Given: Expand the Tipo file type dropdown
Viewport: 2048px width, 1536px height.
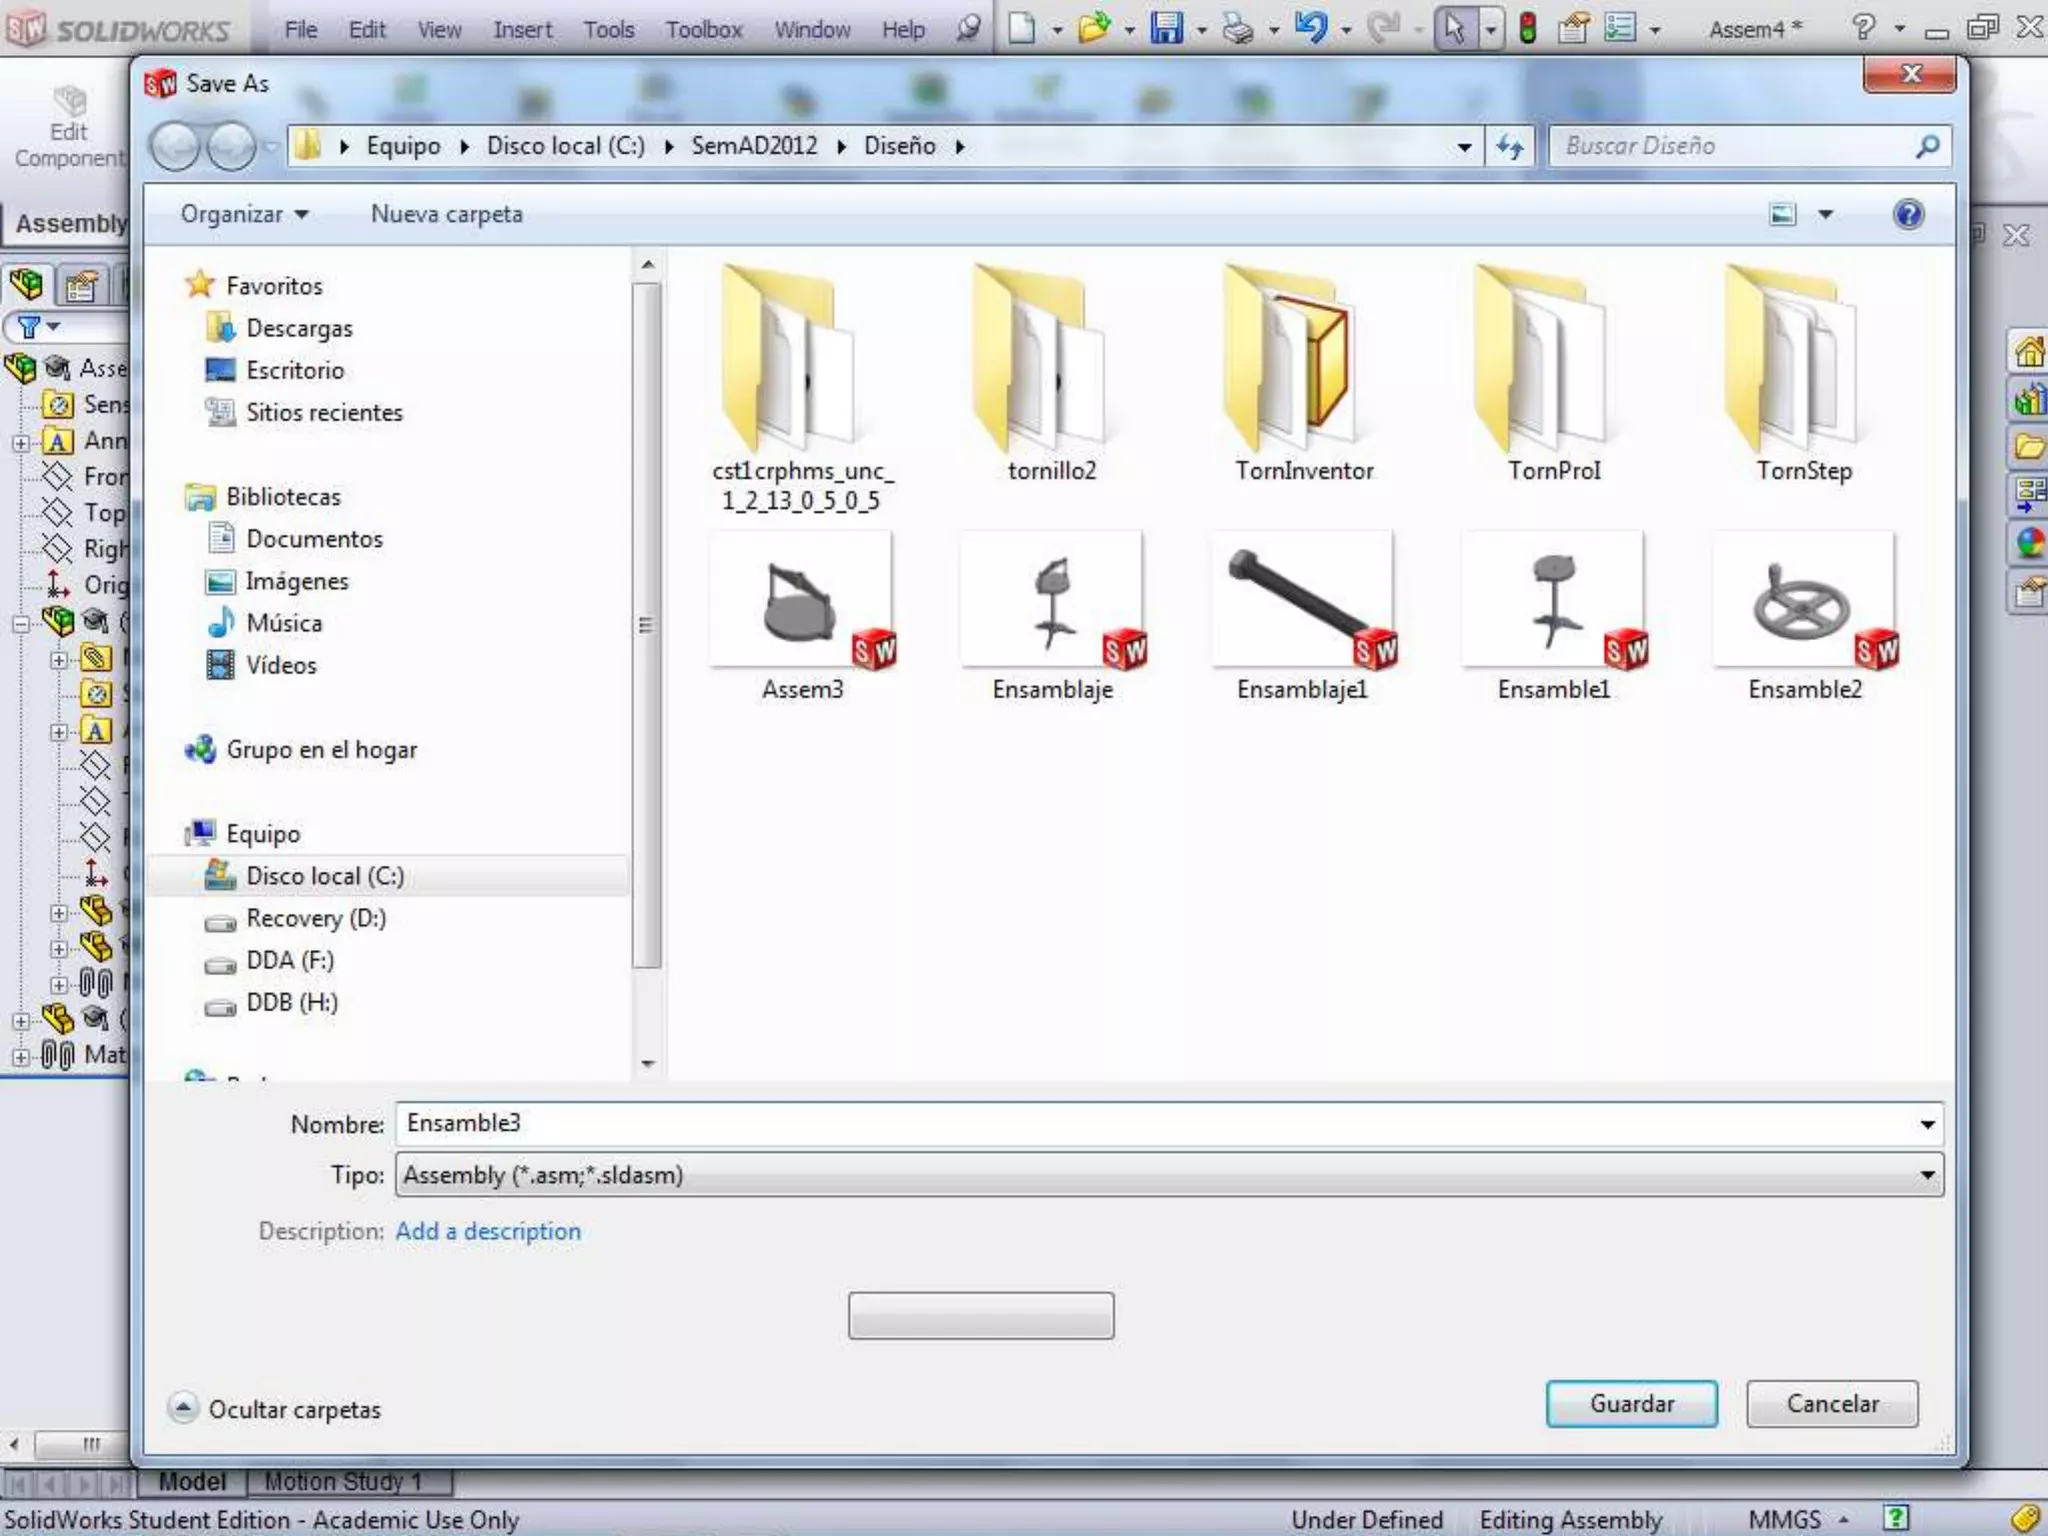Looking at the screenshot, I should (x=1927, y=1175).
